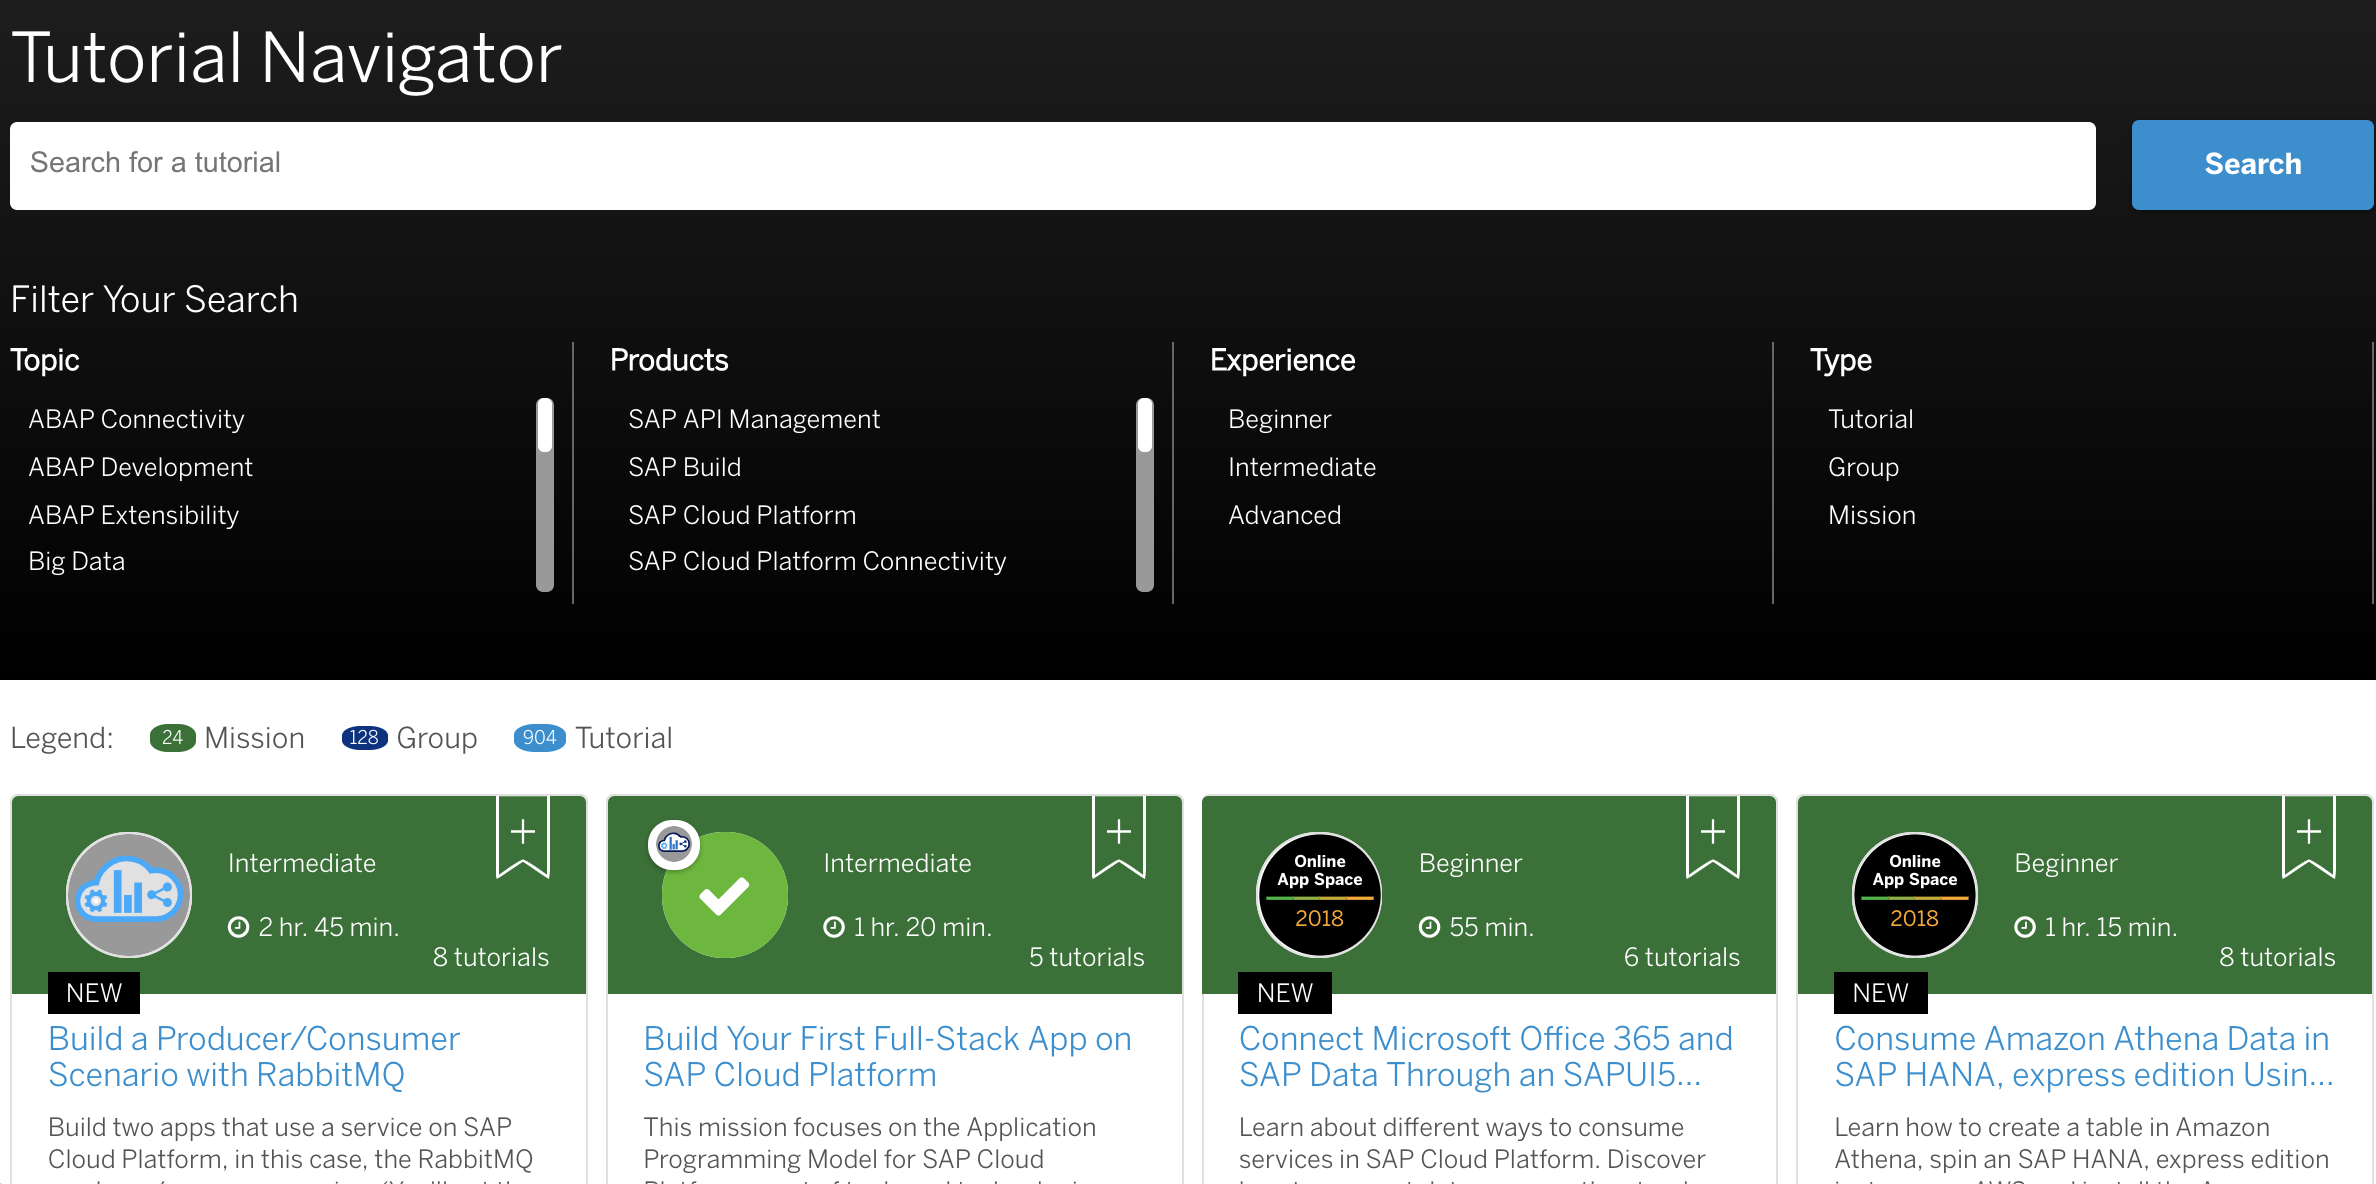Image resolution: width=2376 pixels, height=1184 pixels.
Task: Click the NEW tag on RabbitMQ card
Action: 94,993
